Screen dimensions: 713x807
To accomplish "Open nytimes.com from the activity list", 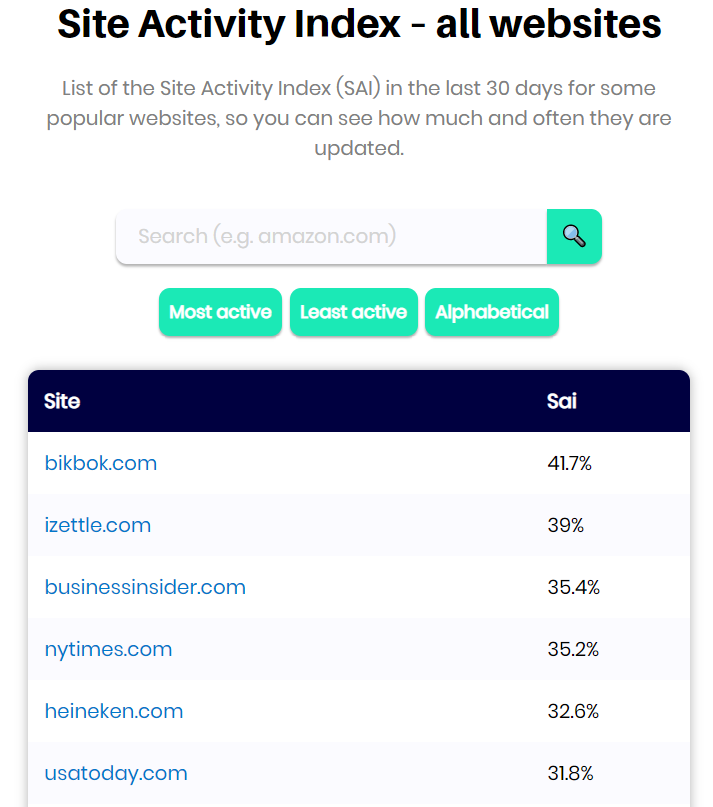I will coord(108,649).
